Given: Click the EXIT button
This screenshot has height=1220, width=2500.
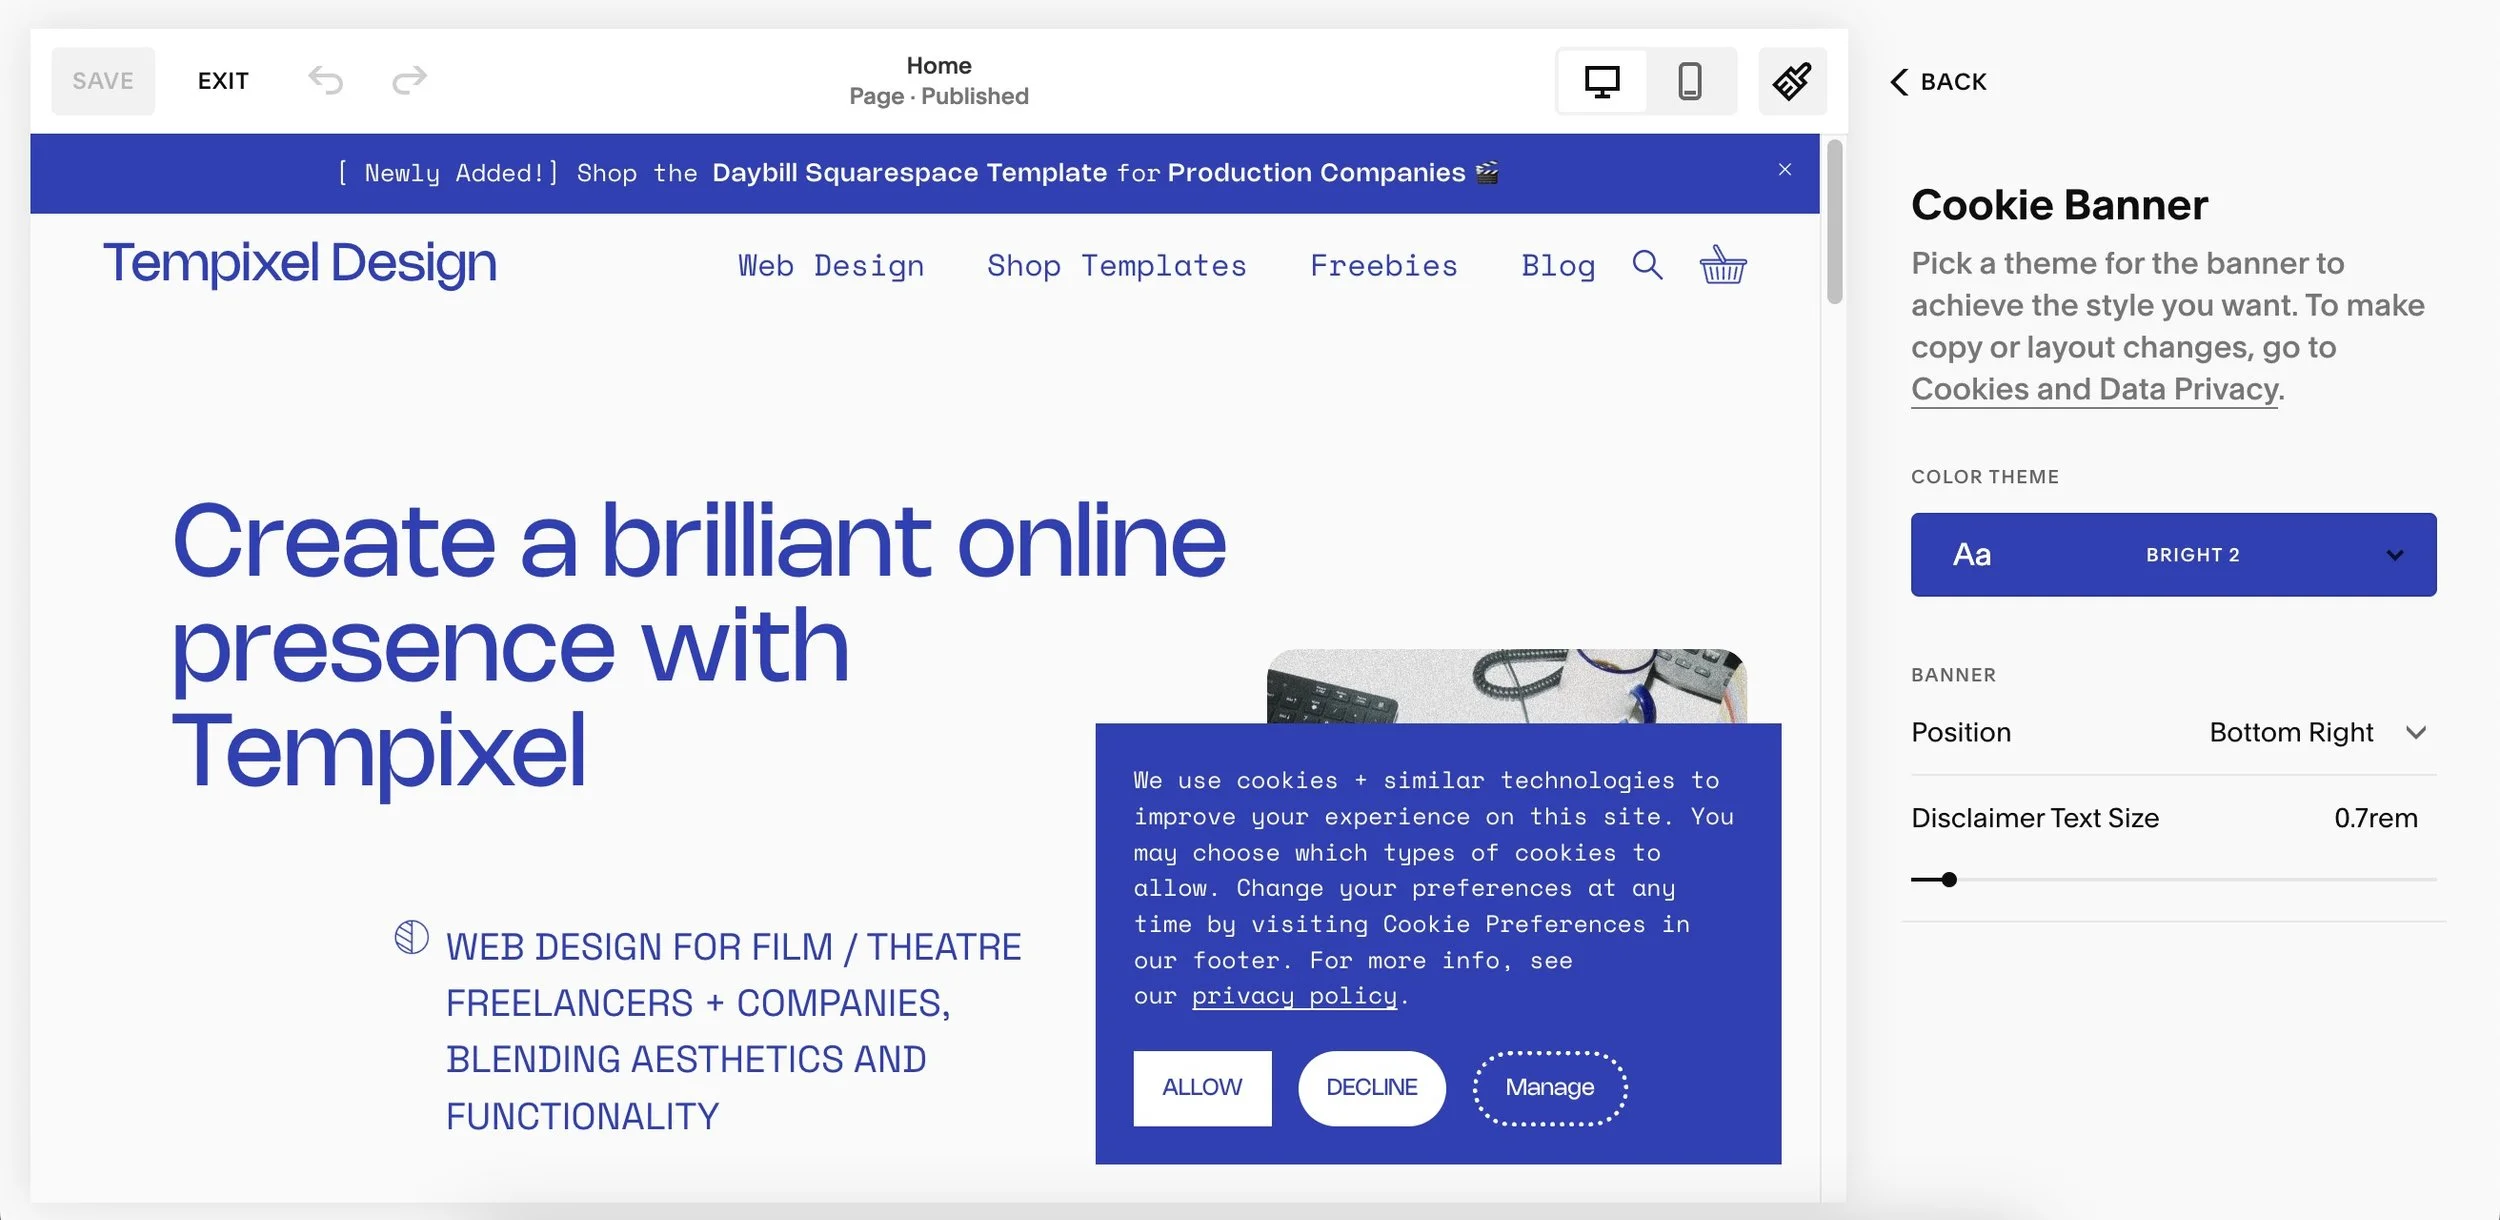Looking at the screenshot, I should point(223,81).
